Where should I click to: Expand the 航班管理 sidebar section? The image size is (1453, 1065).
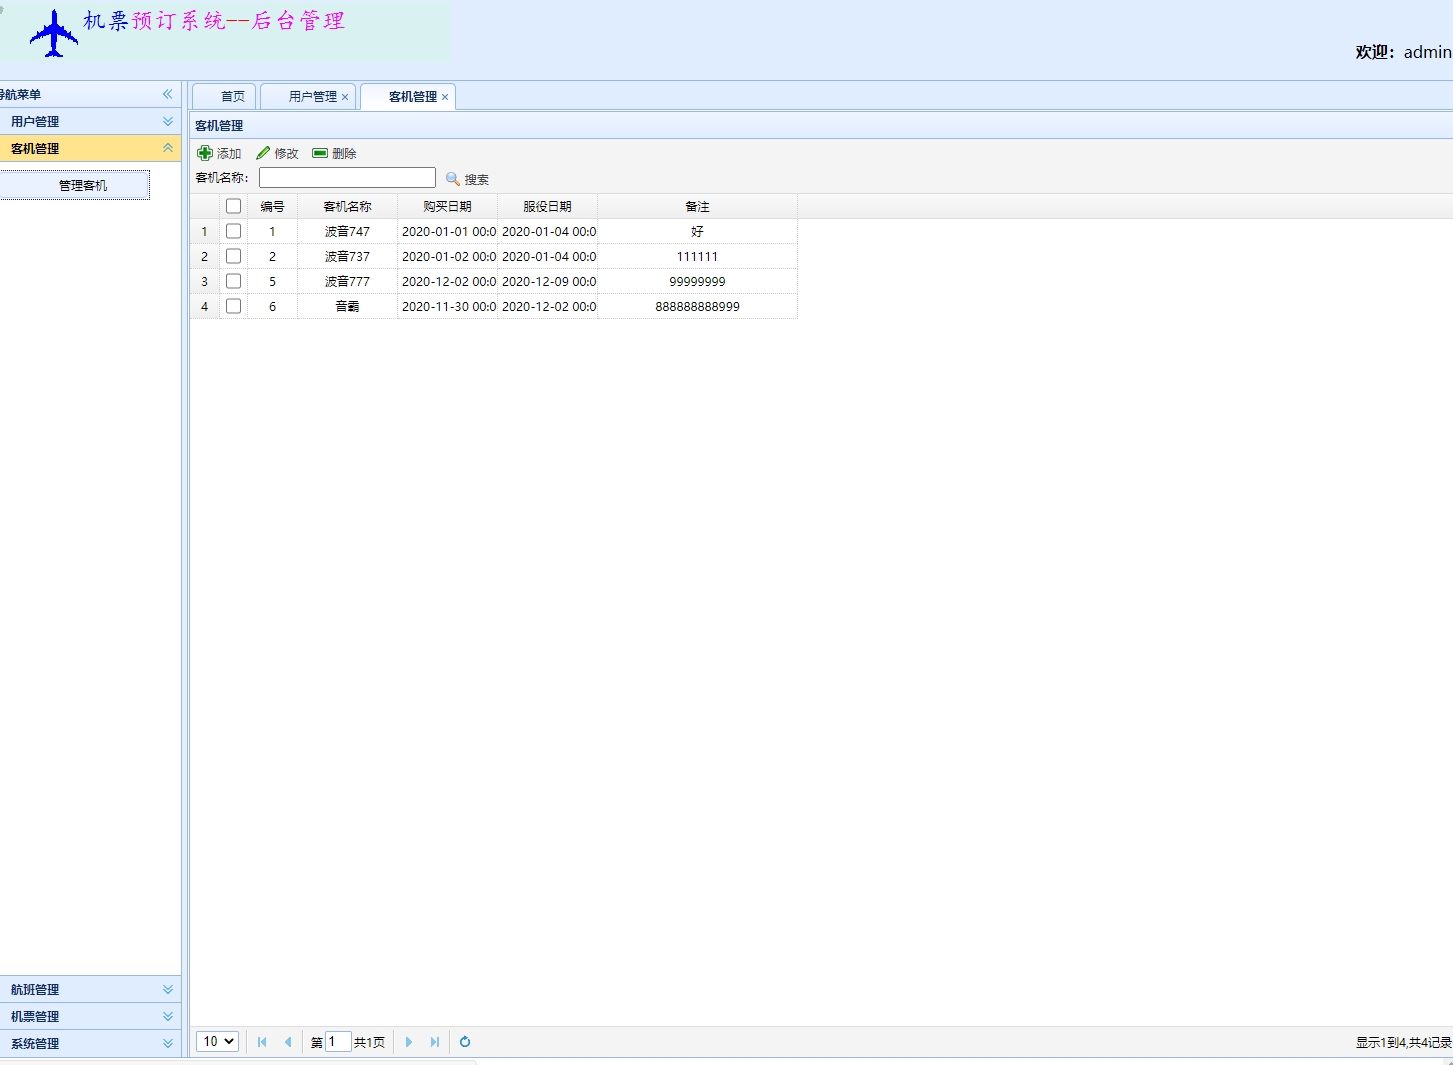(x=168, y=989)
